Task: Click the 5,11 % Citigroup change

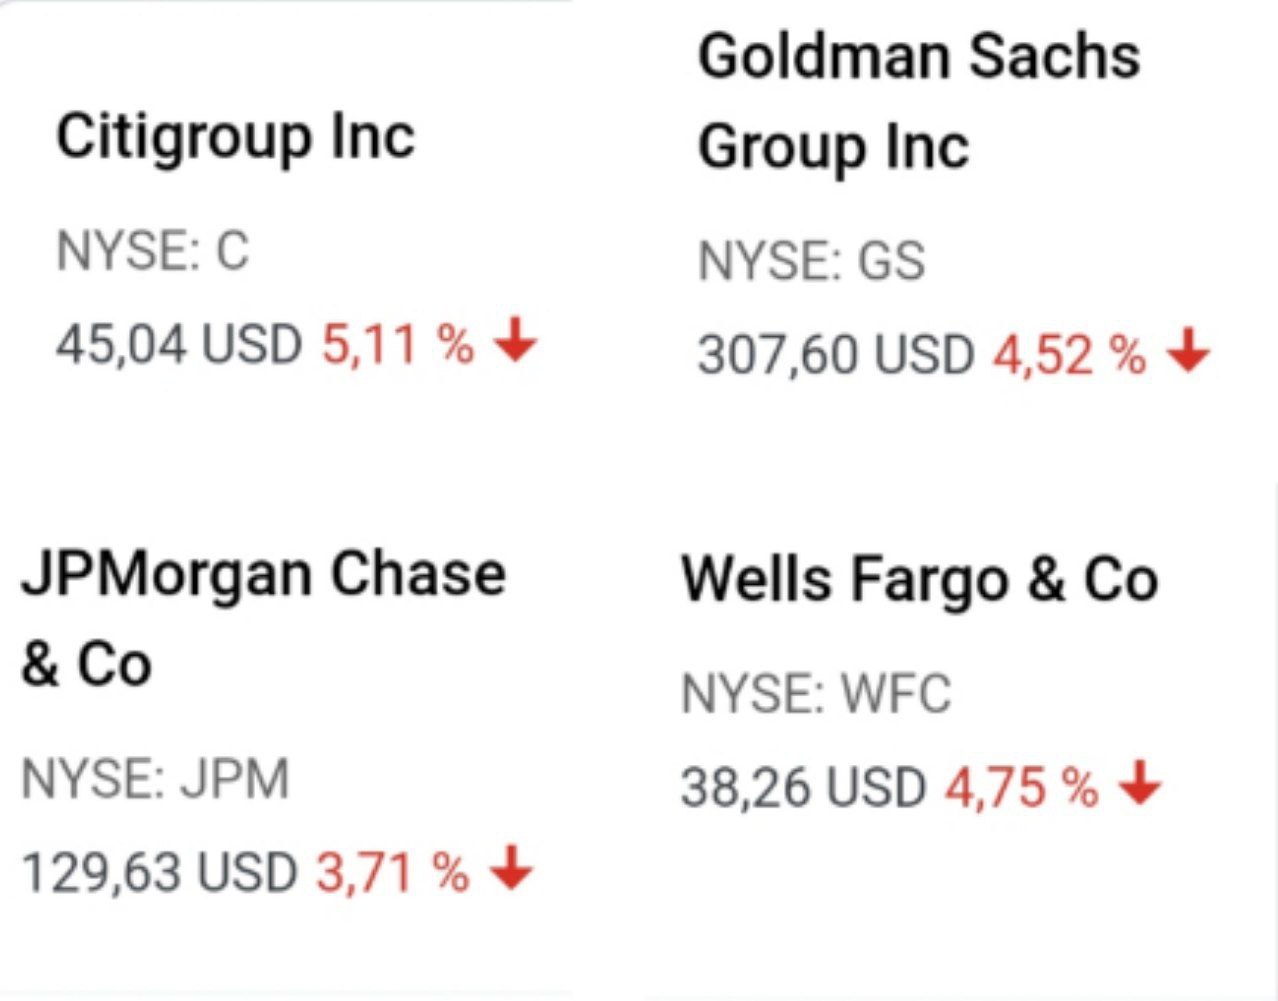Action: tap(397, 345)
